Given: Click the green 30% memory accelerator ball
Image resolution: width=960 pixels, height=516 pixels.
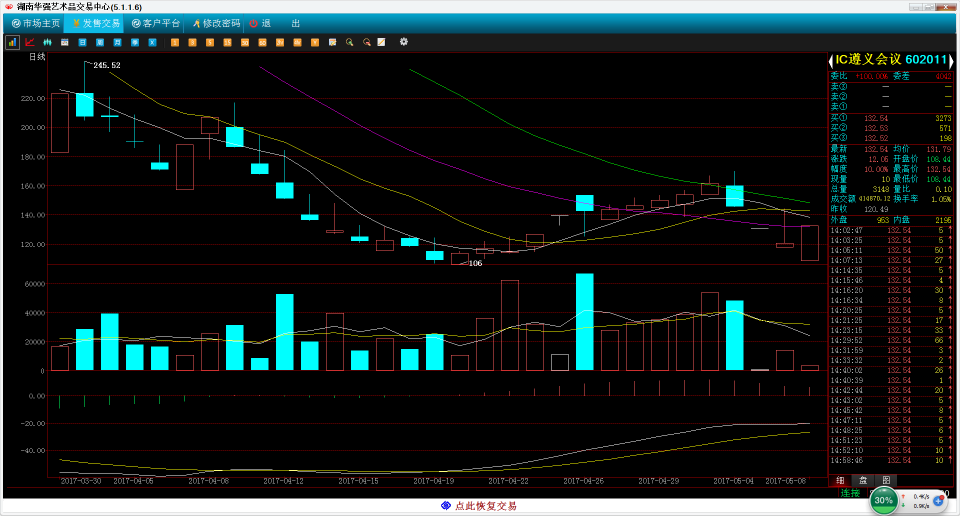Looking at the screenshot, I should (x=883, y=501).
